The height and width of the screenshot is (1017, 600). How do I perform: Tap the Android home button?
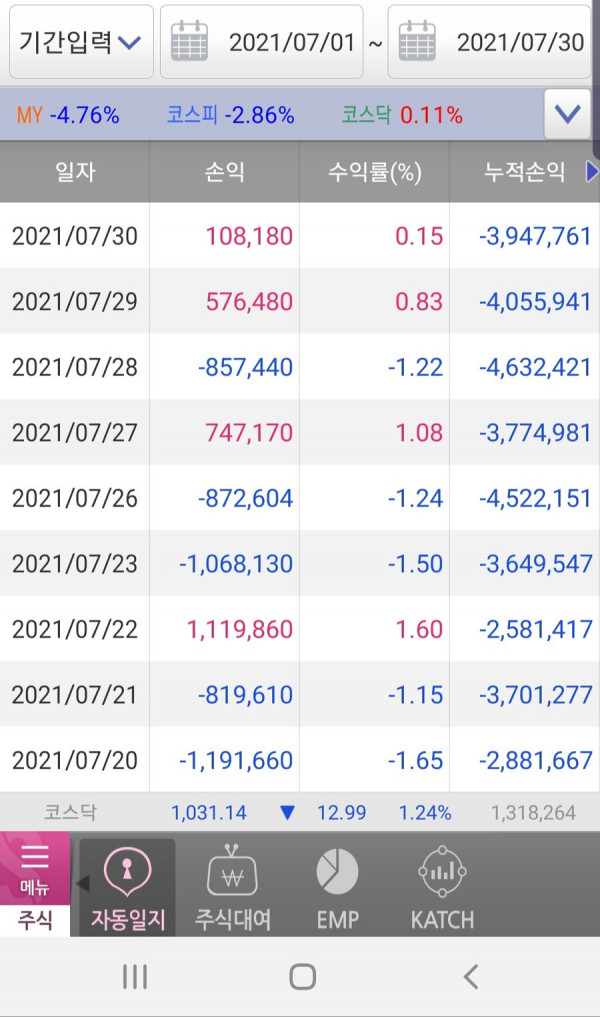click(x=302, y=976)
